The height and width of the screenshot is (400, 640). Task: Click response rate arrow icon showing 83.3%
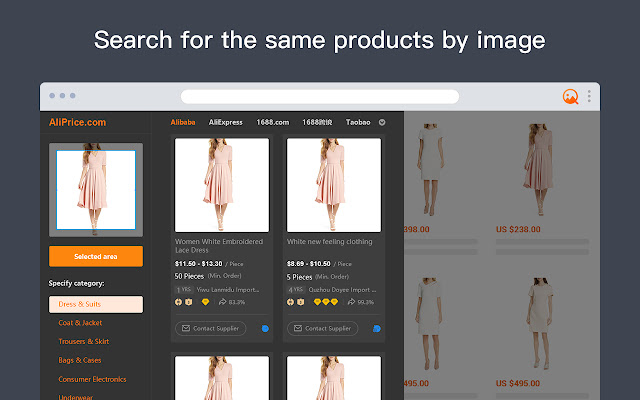click(x=222, y=302)
